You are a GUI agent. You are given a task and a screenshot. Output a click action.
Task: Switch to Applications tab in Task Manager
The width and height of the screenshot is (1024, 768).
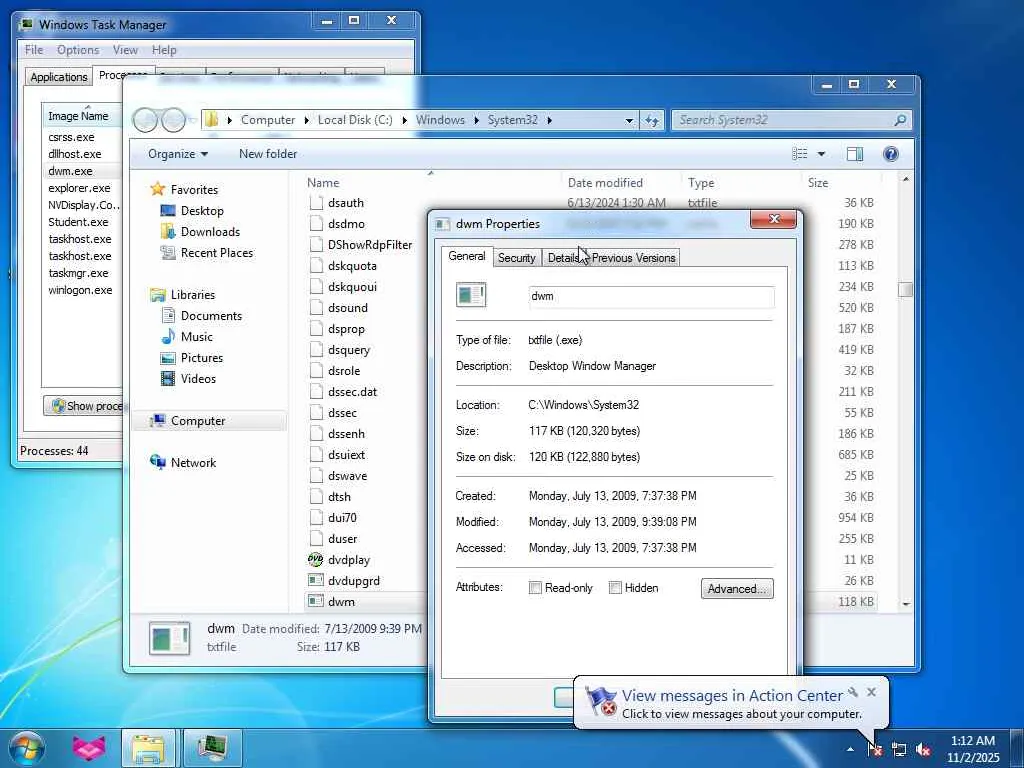pyautogui.click(x=59, y=76)
